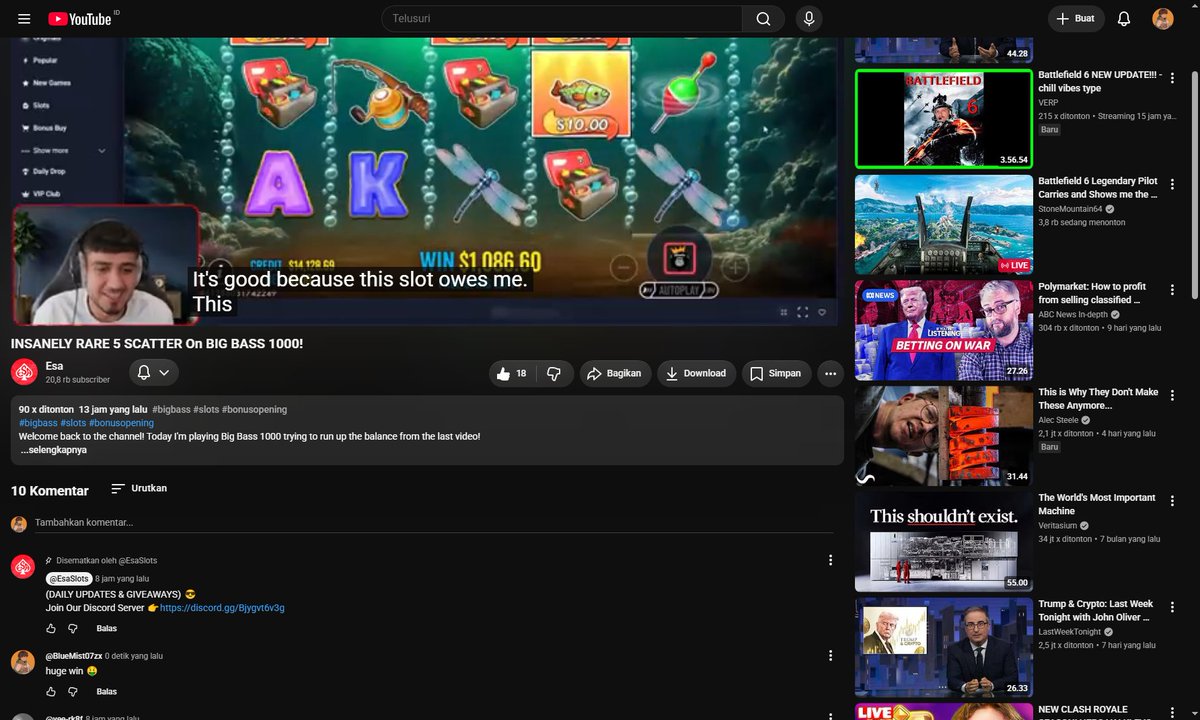Expand the subscription notification bell dropdown
1200x720 pixels.
153,372
